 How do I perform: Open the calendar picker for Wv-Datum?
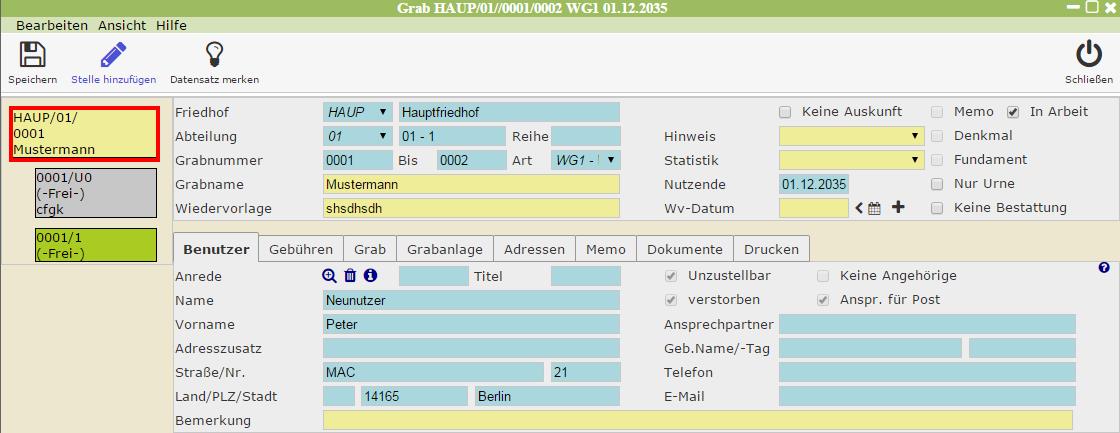click(874, 208)
